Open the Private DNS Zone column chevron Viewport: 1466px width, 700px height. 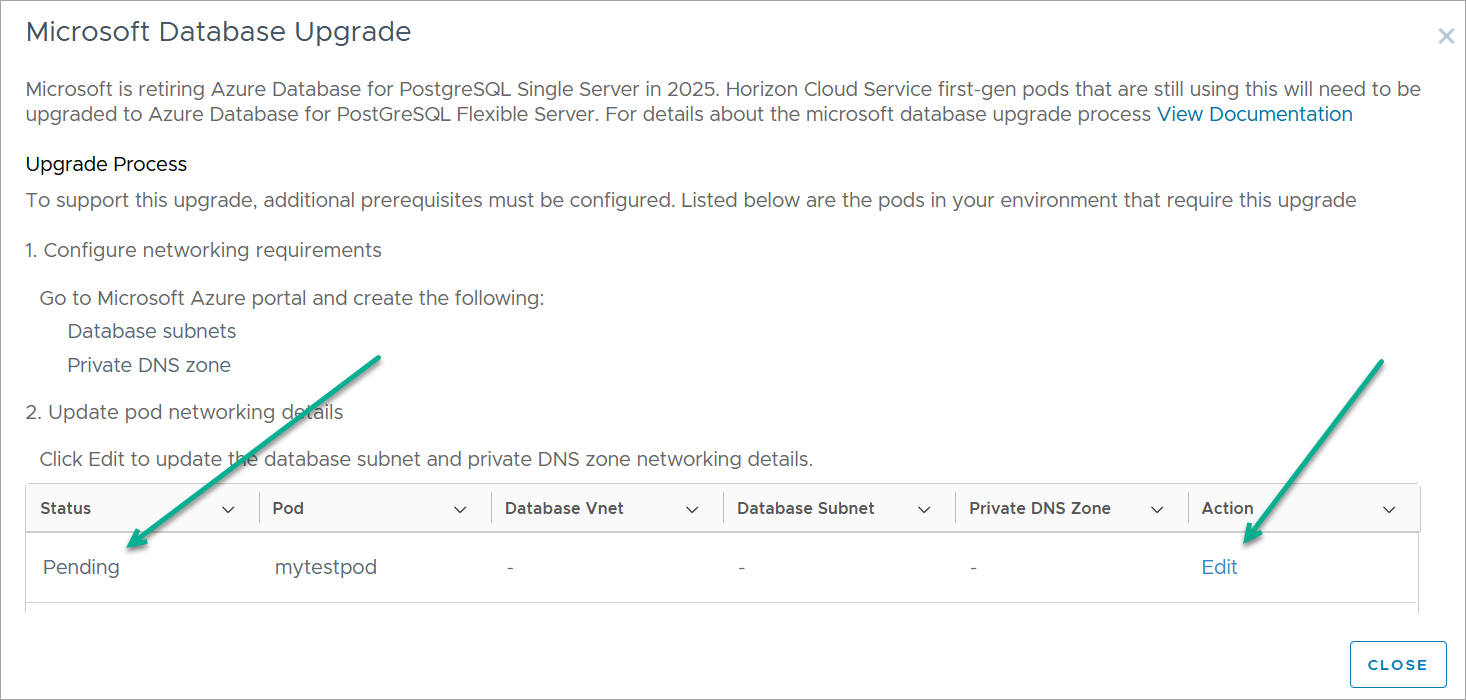click(x=1157, y=509)
